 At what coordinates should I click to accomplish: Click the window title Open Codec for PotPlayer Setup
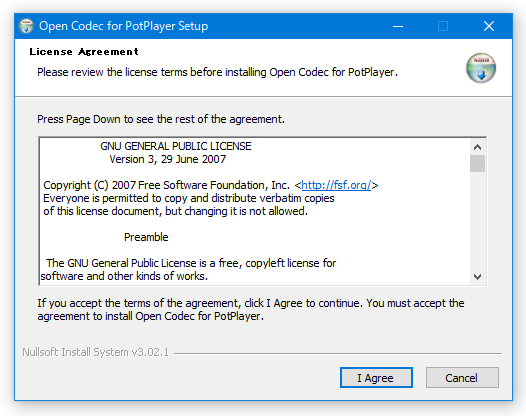tap(123, 26)
